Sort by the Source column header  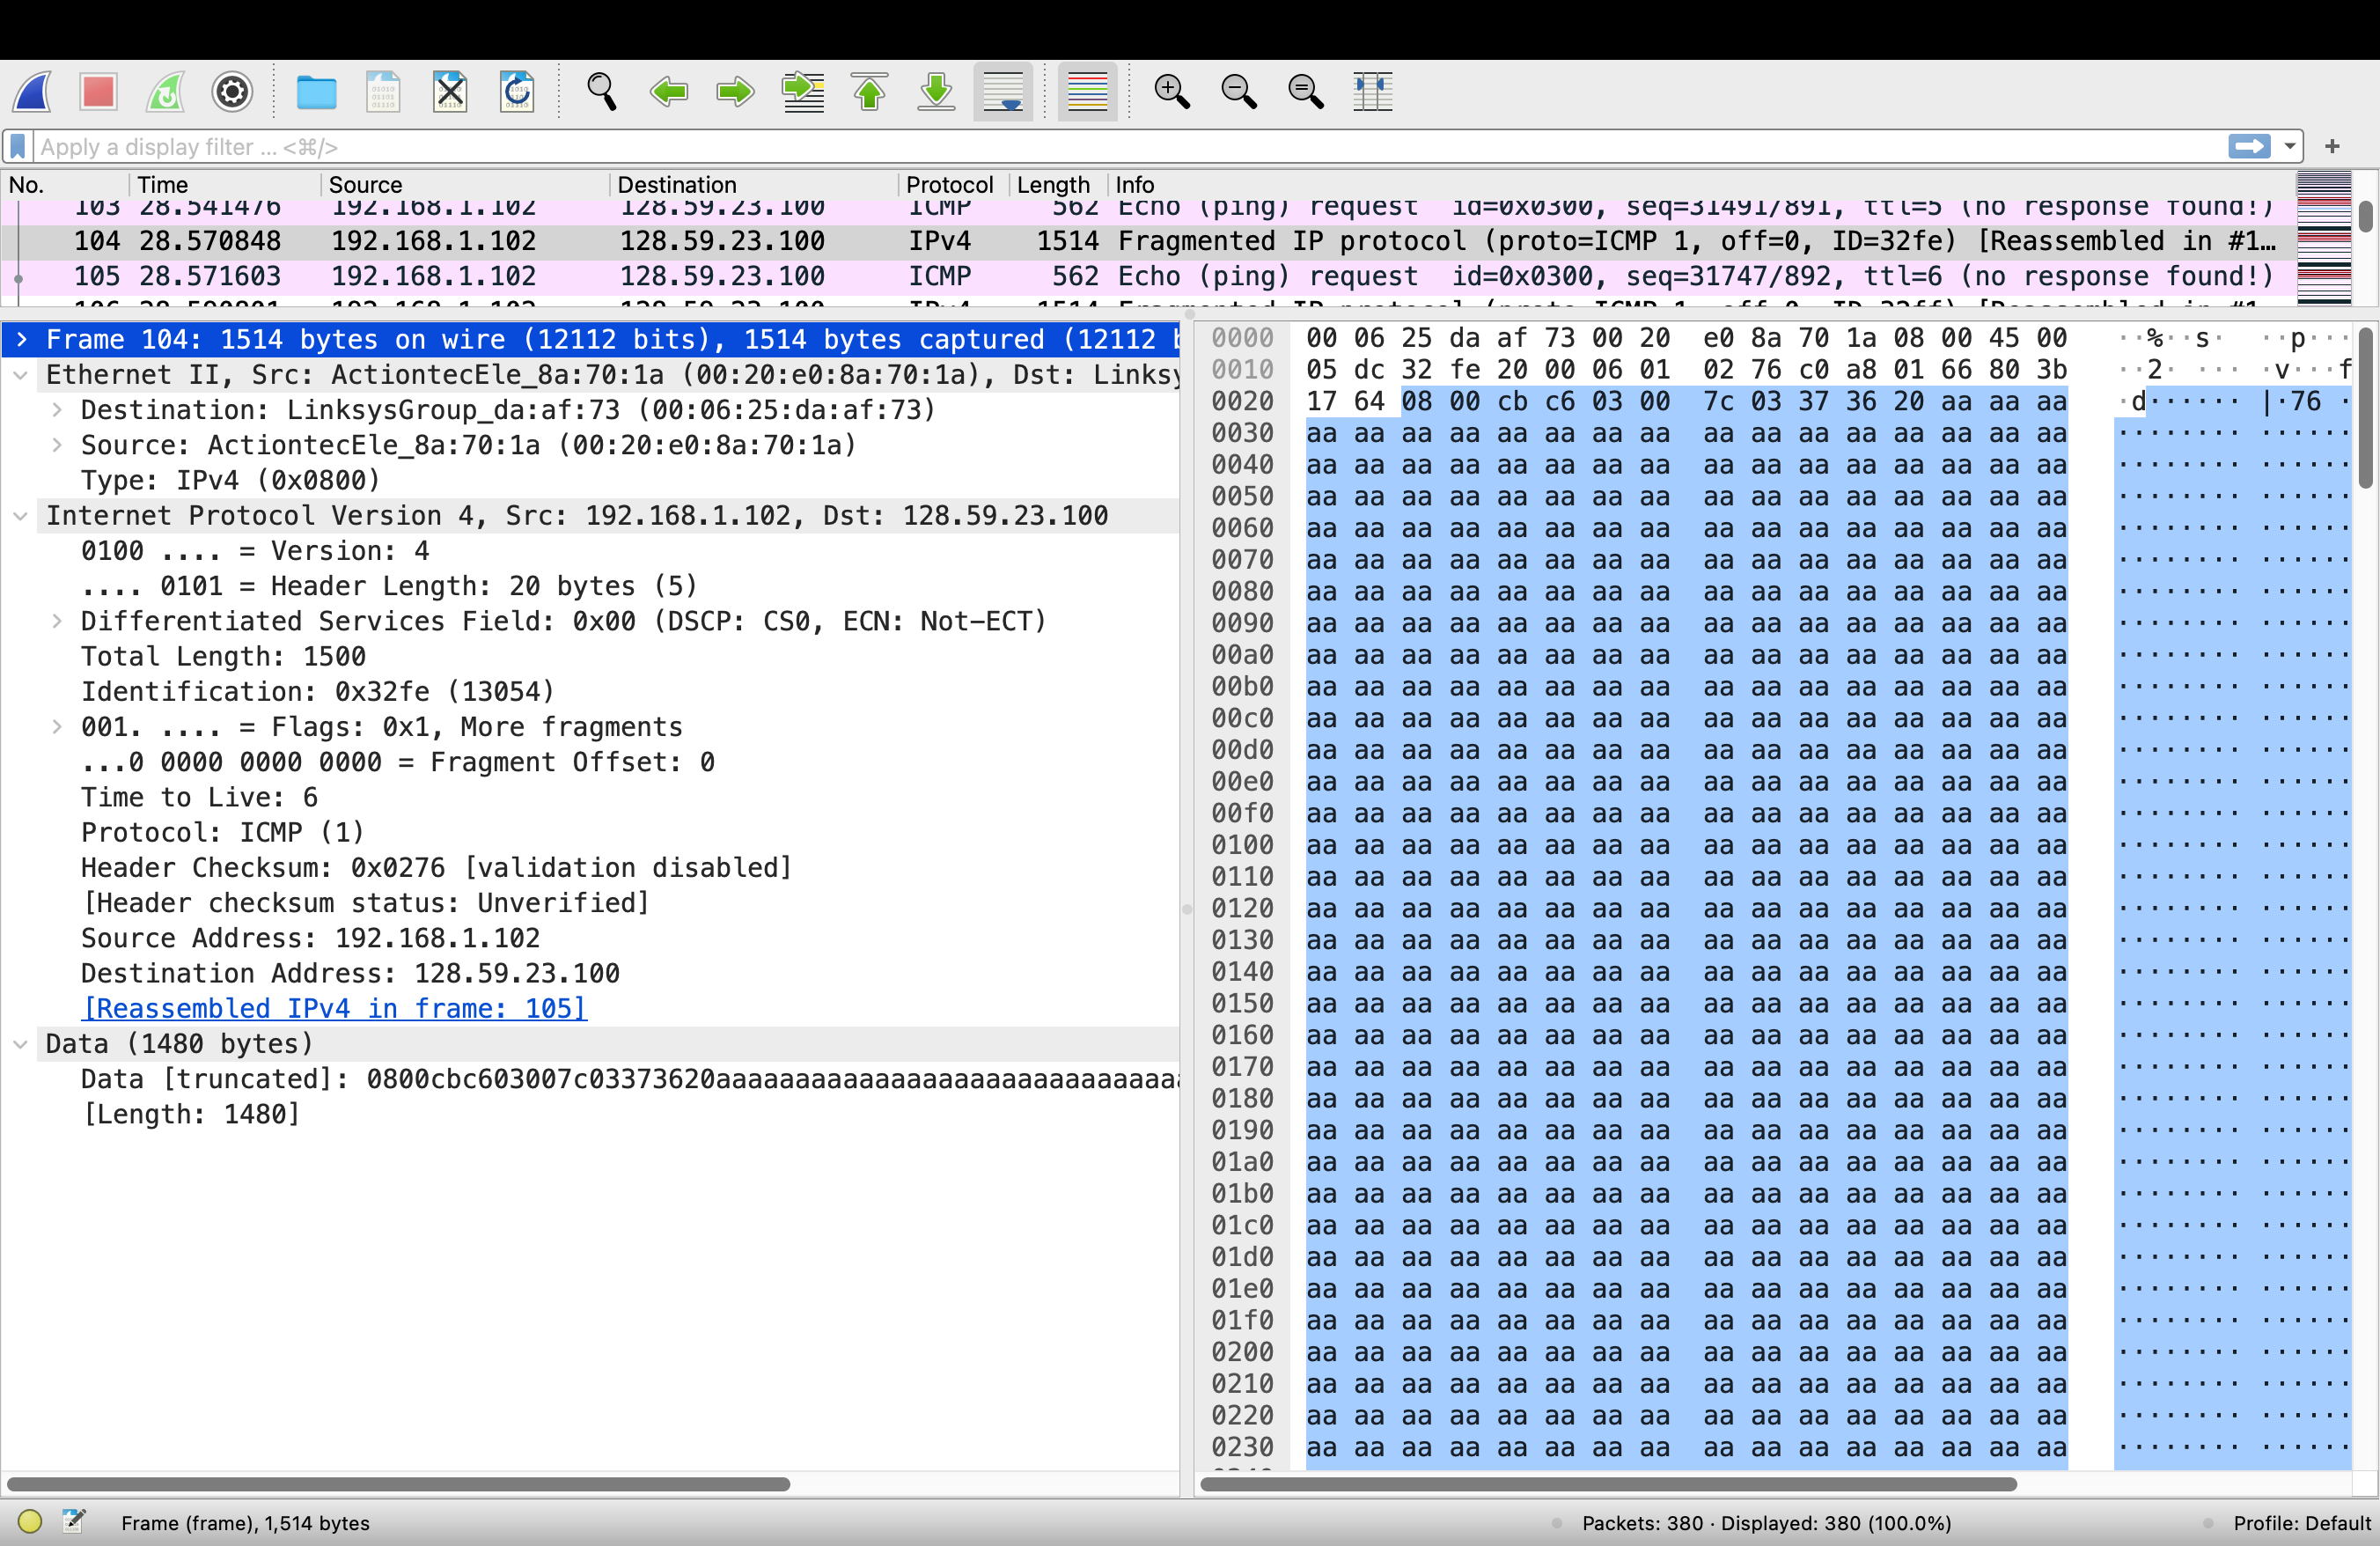[x=365, y=185]
